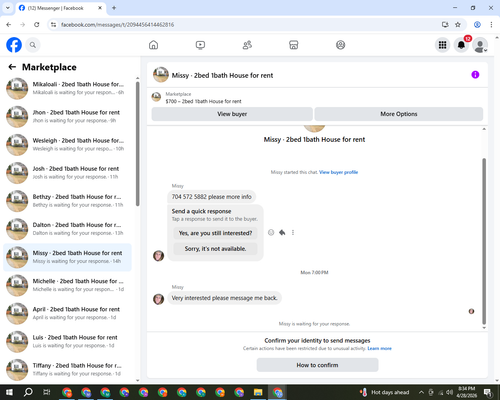The width and height of the screenshot is (500, 400).
Task: Click the '$700 – 2bed 1bath House for rent' listing
Action: tap(203, 101)
